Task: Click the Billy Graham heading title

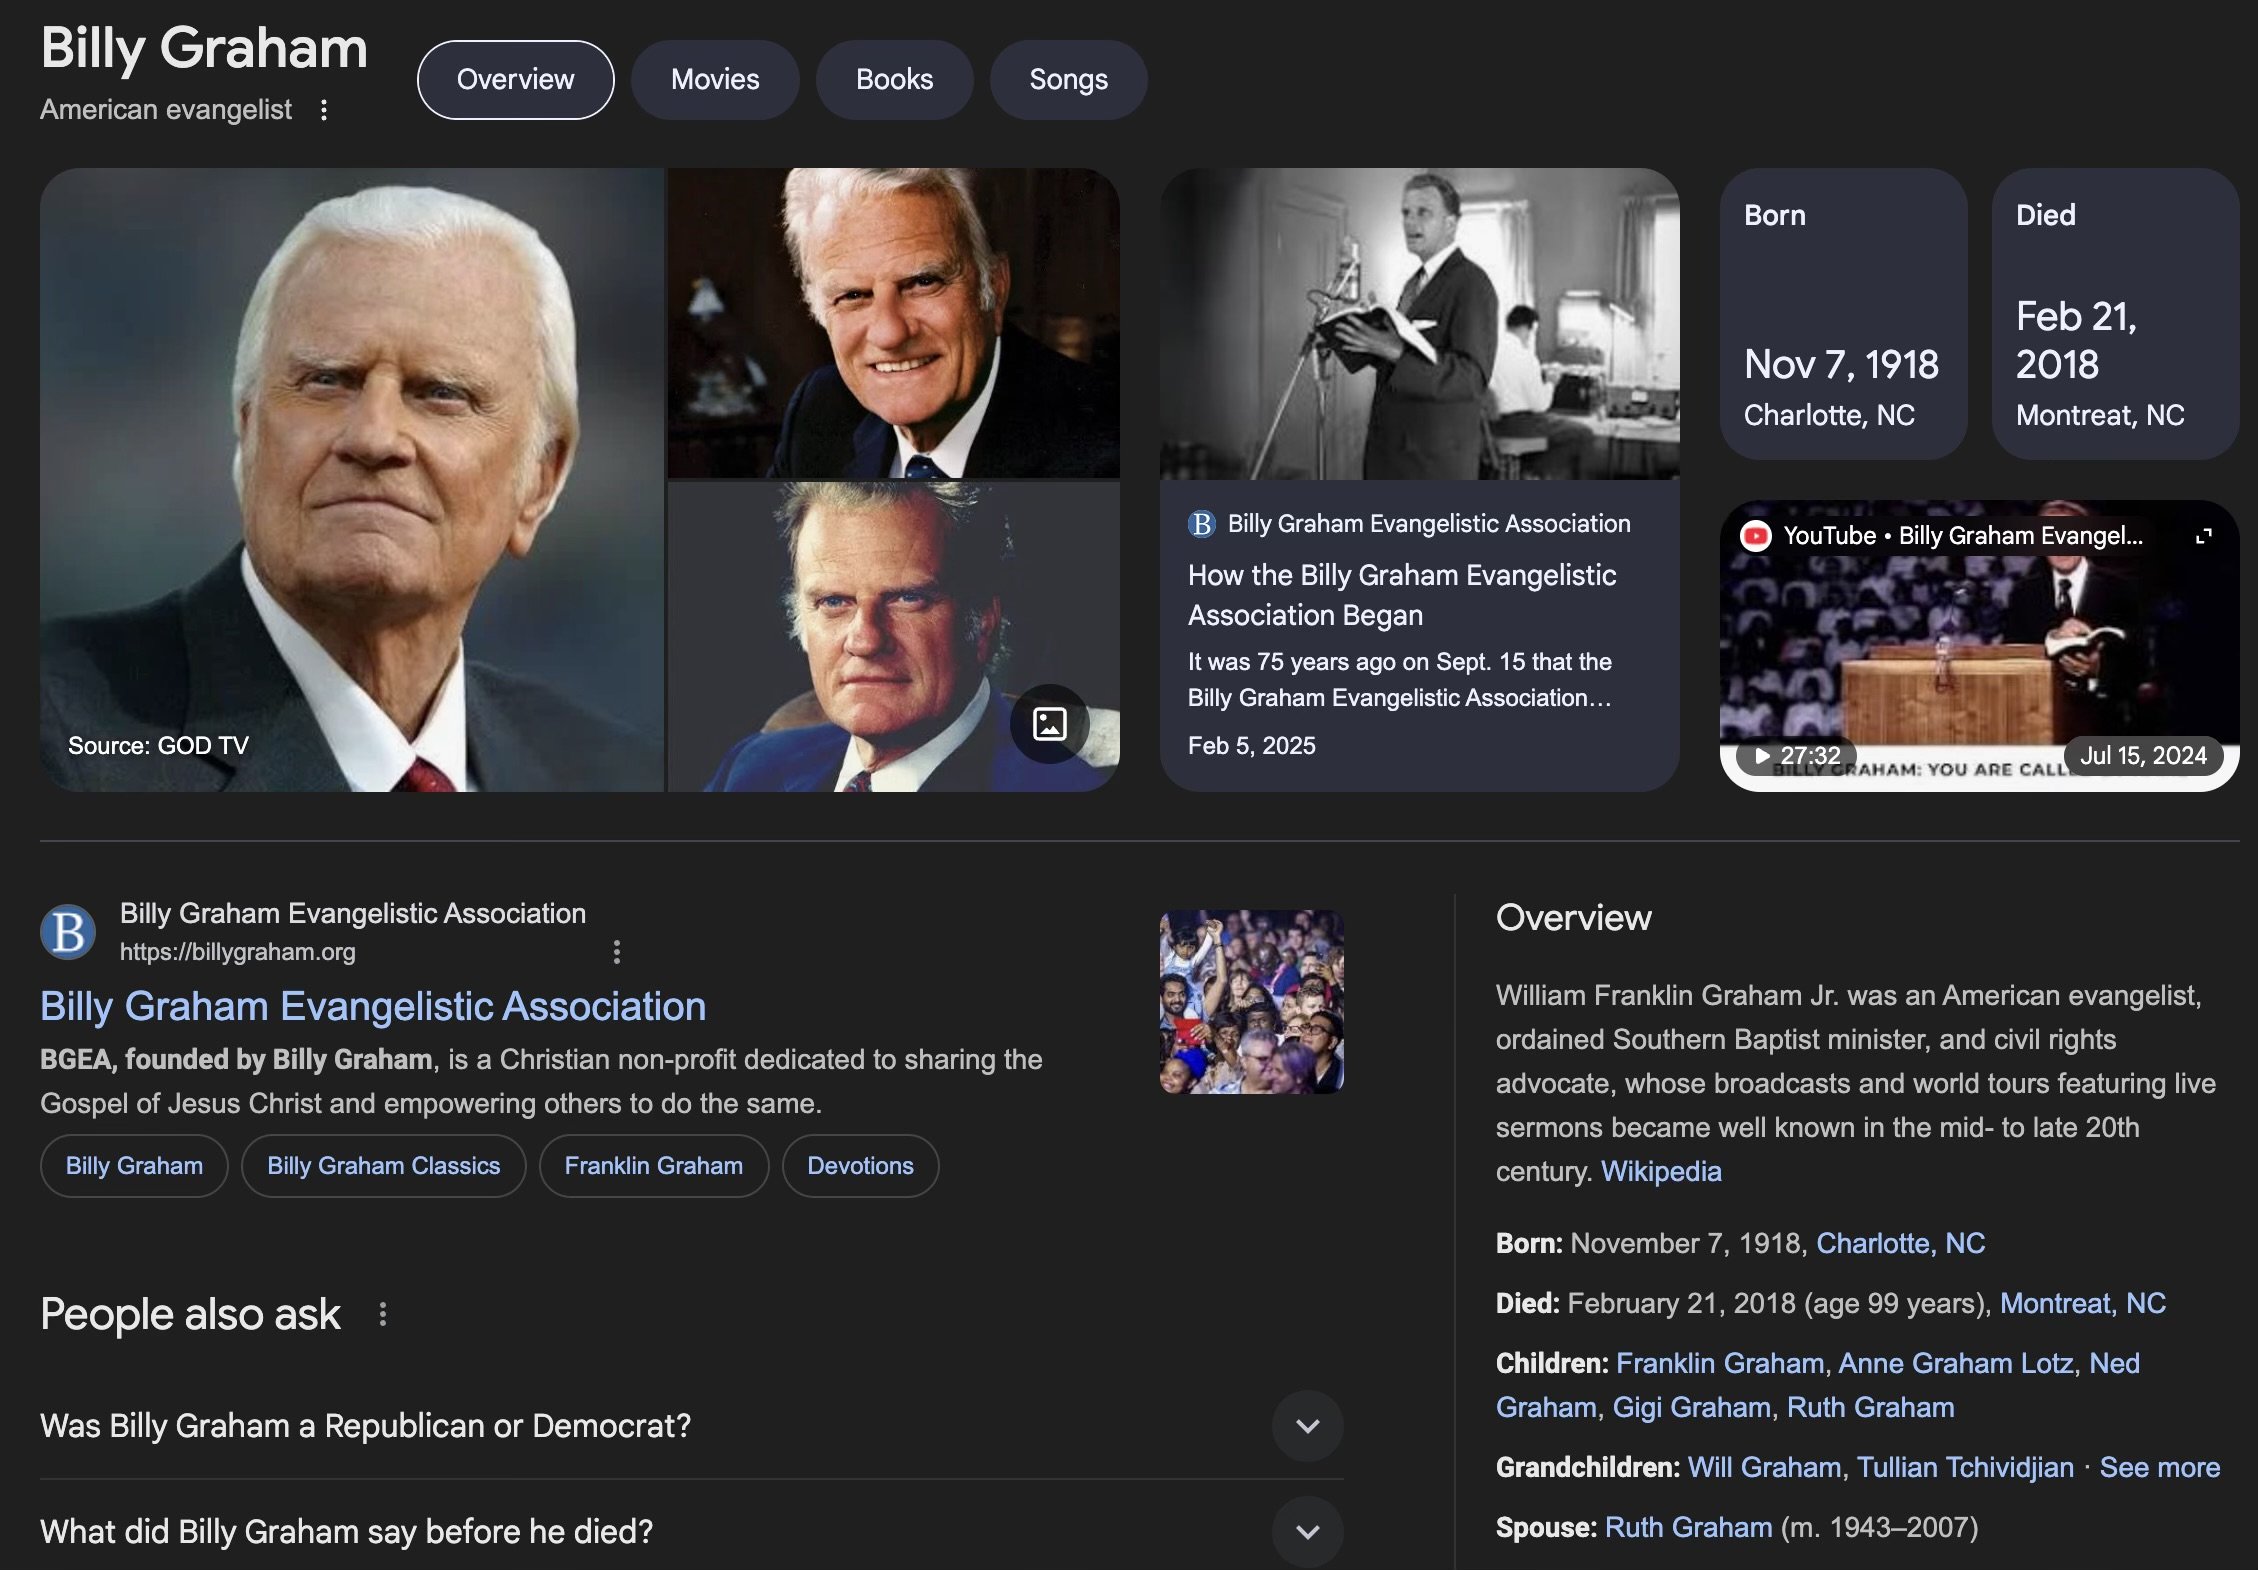Action: [x=204, y=48]
